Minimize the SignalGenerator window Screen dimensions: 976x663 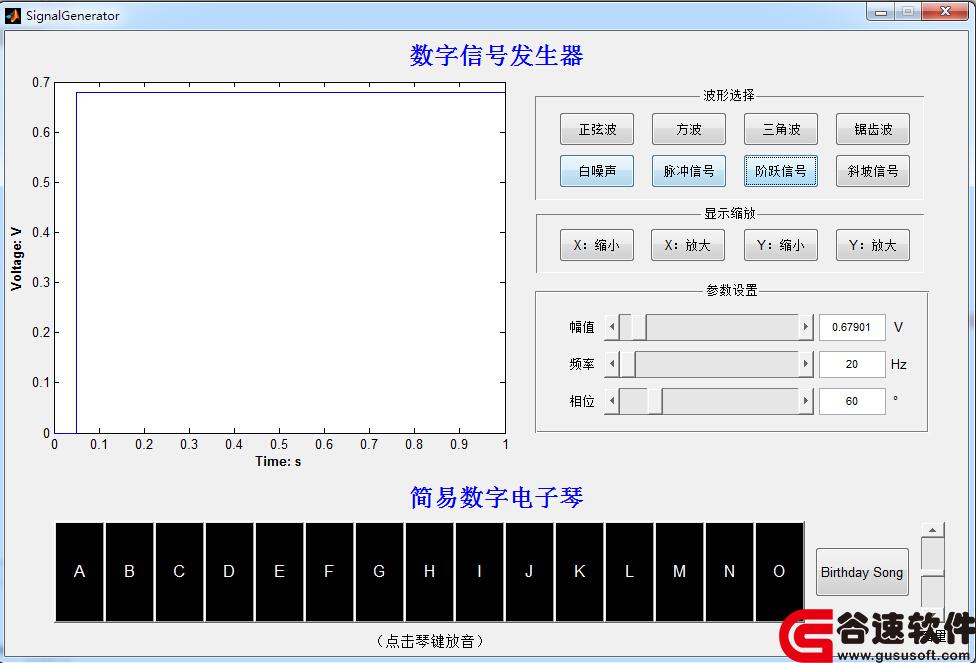tap(881, 12)
